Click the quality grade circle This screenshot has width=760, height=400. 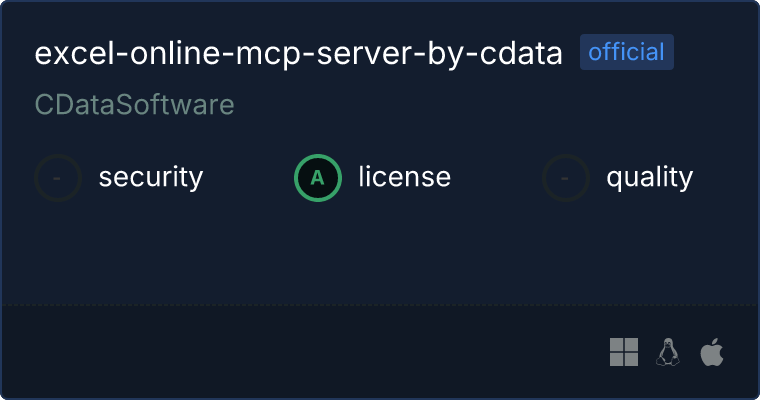click(566, 178)
